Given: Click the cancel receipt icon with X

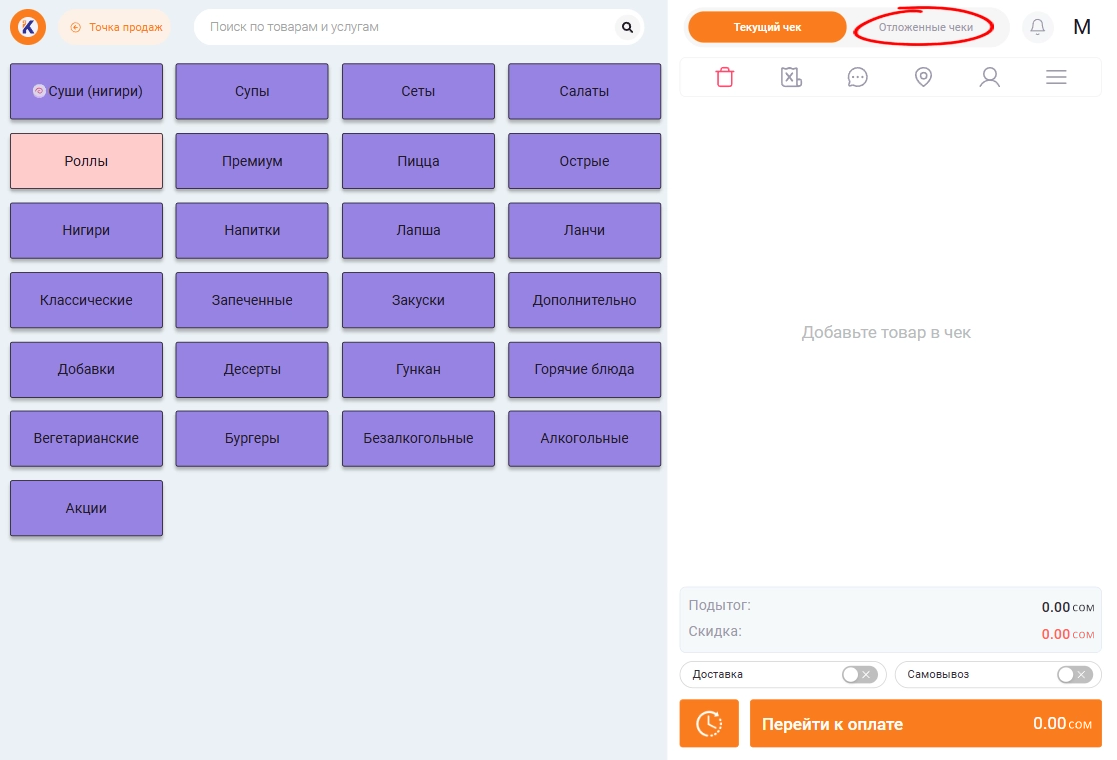Looking at the screenshot, I should tap(791, 77).
